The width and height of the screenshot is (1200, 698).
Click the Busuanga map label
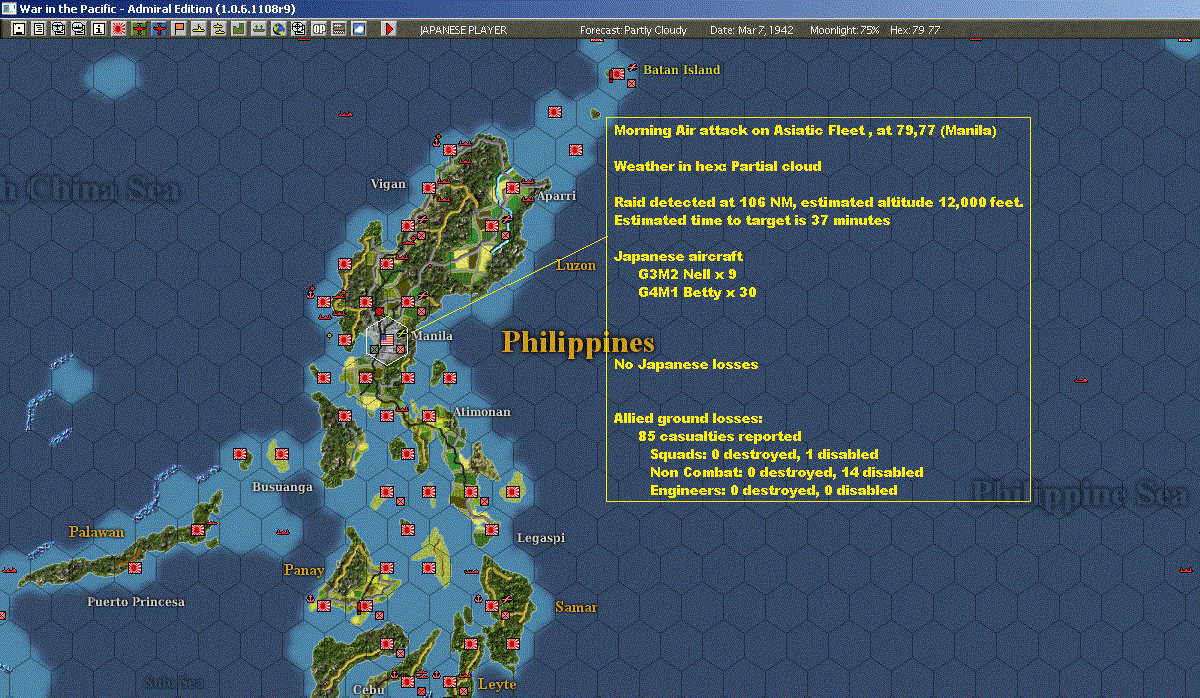click(282, 487)
